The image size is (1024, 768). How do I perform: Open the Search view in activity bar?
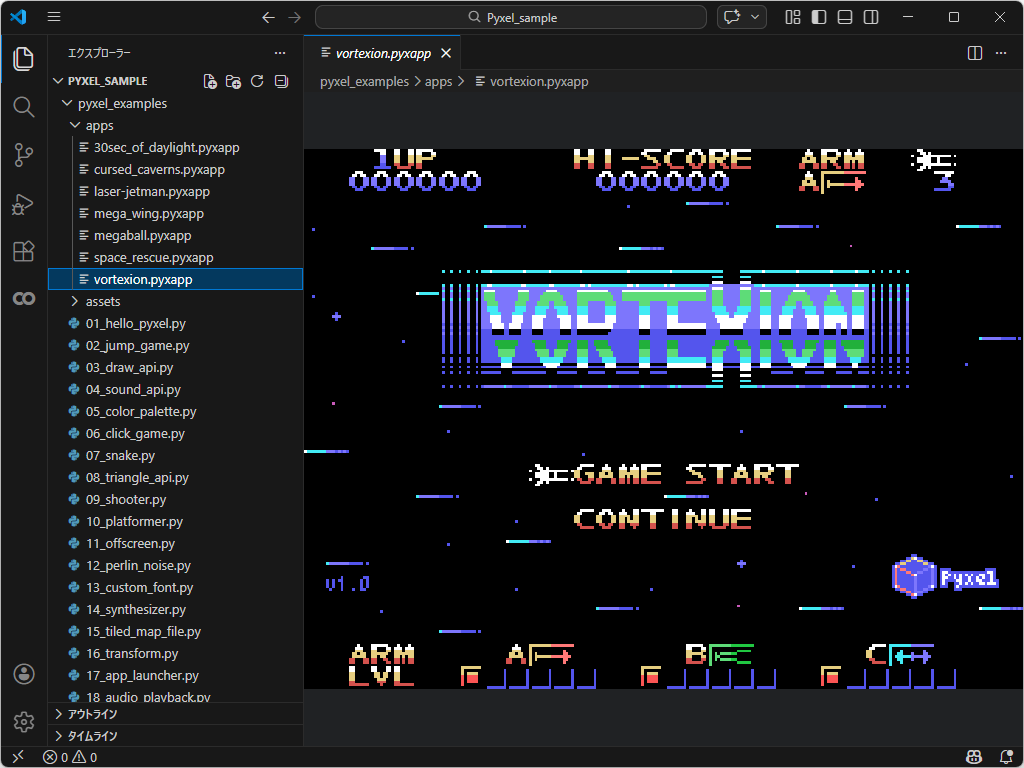(24, 106)
